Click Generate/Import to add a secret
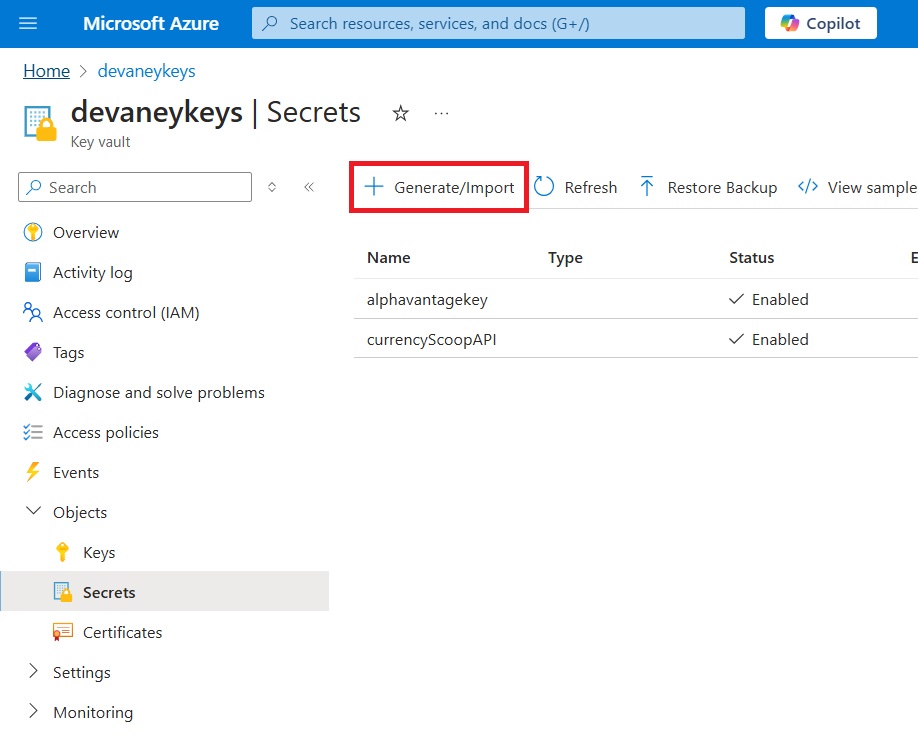The width and height of the screenshot is (918, 742). pos(439,187)
